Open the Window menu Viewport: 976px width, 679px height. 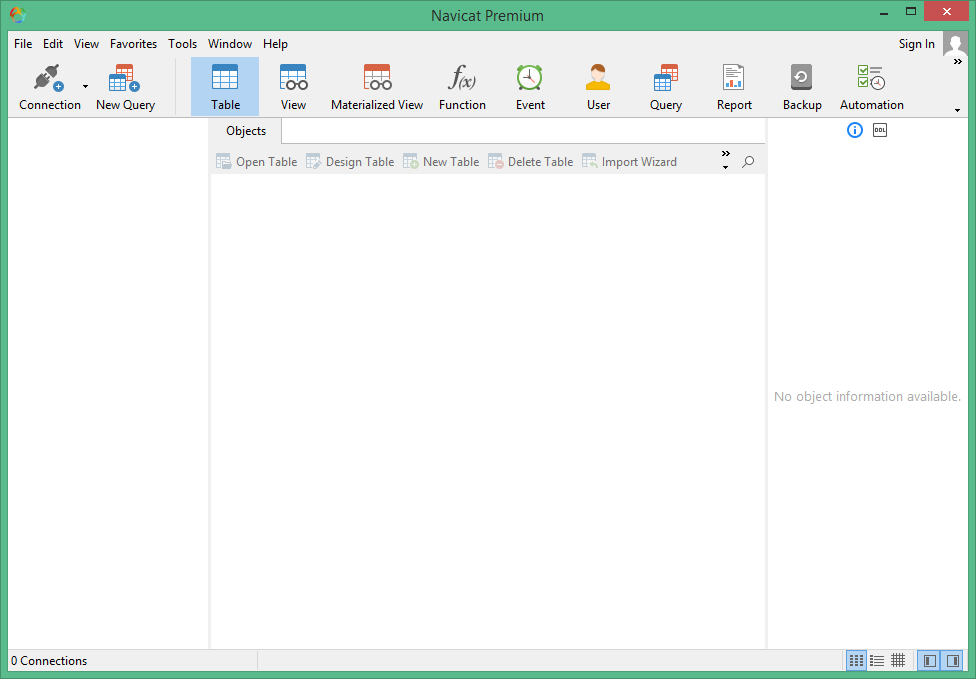tap(230, 44)
